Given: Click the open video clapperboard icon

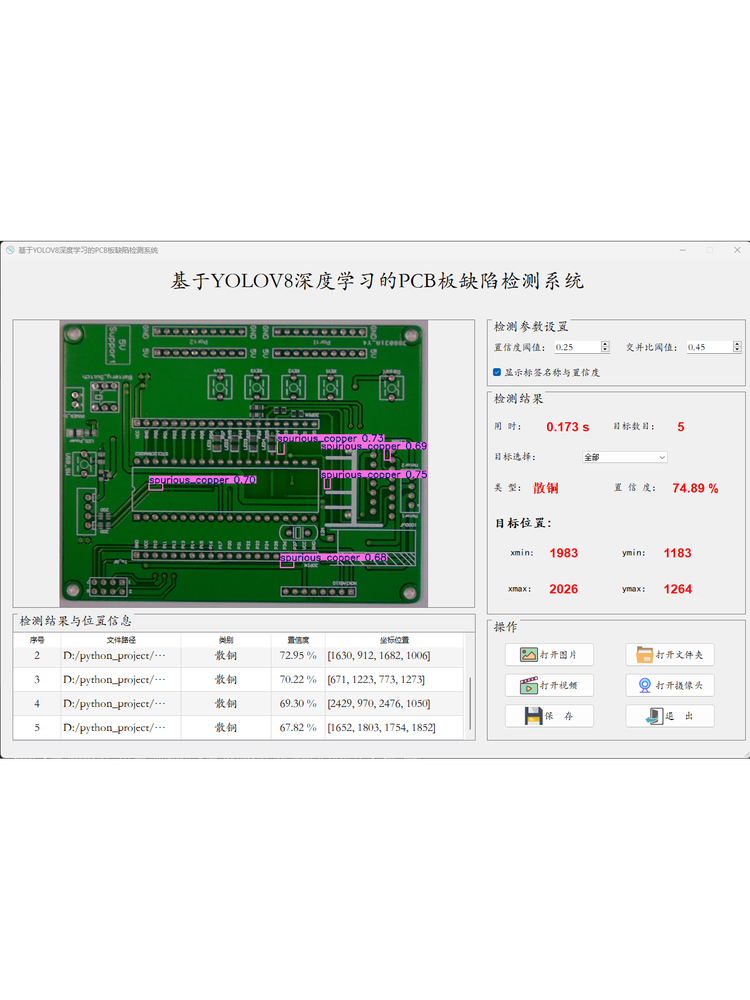Looking at the screenshot, I should tap(528, 685).
